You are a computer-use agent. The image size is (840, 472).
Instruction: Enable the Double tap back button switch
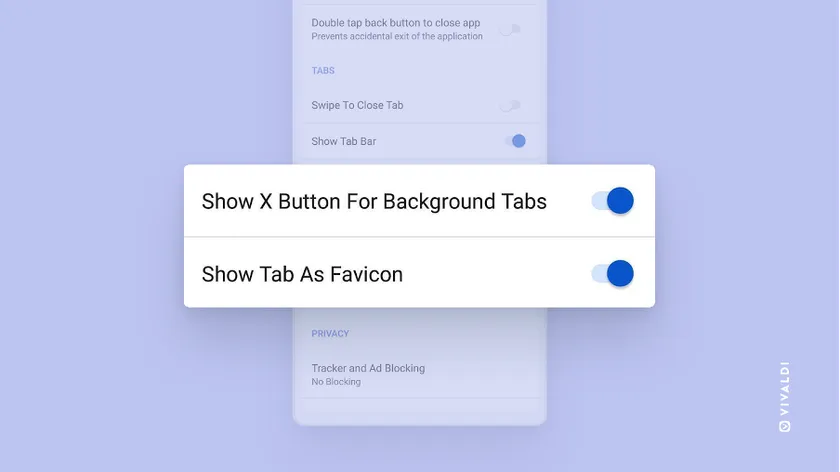tap(511, 29)
